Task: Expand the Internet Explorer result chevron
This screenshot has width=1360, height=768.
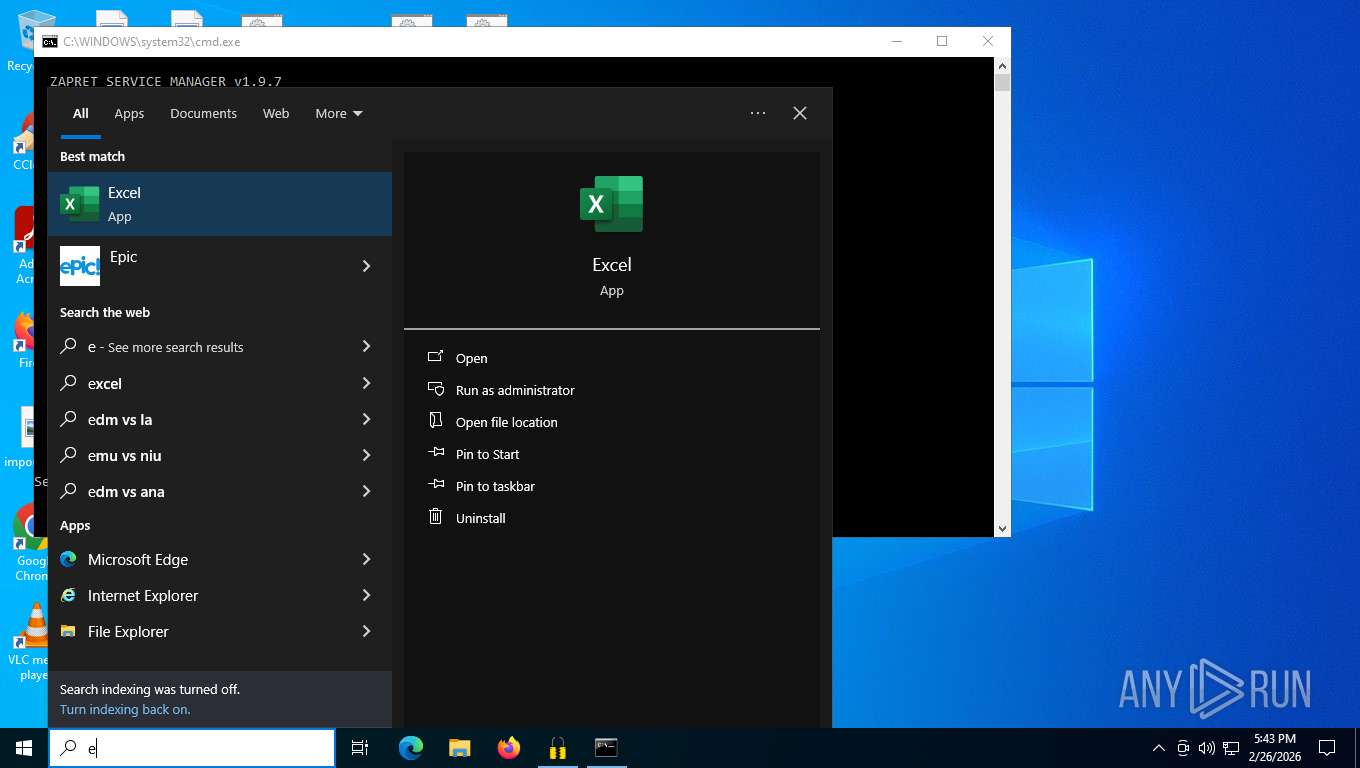Action: [x=366, y=595]
